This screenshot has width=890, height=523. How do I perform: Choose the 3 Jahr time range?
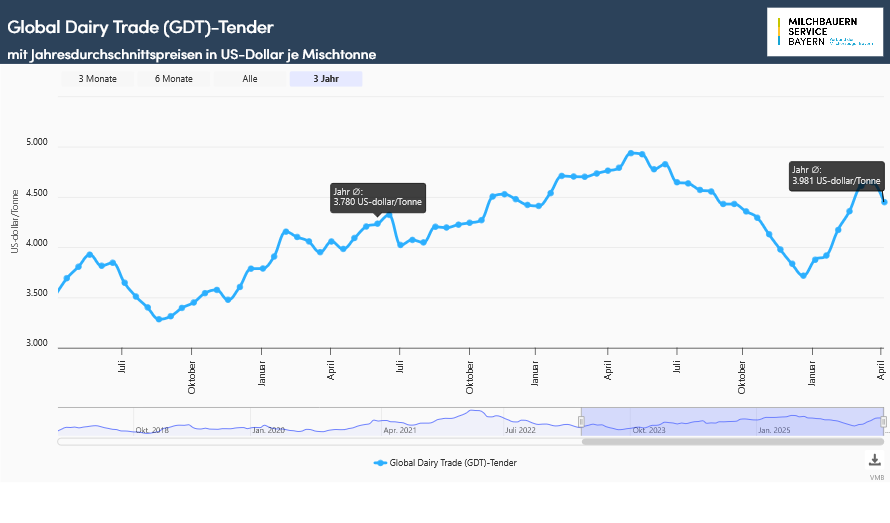click(325, 79)
